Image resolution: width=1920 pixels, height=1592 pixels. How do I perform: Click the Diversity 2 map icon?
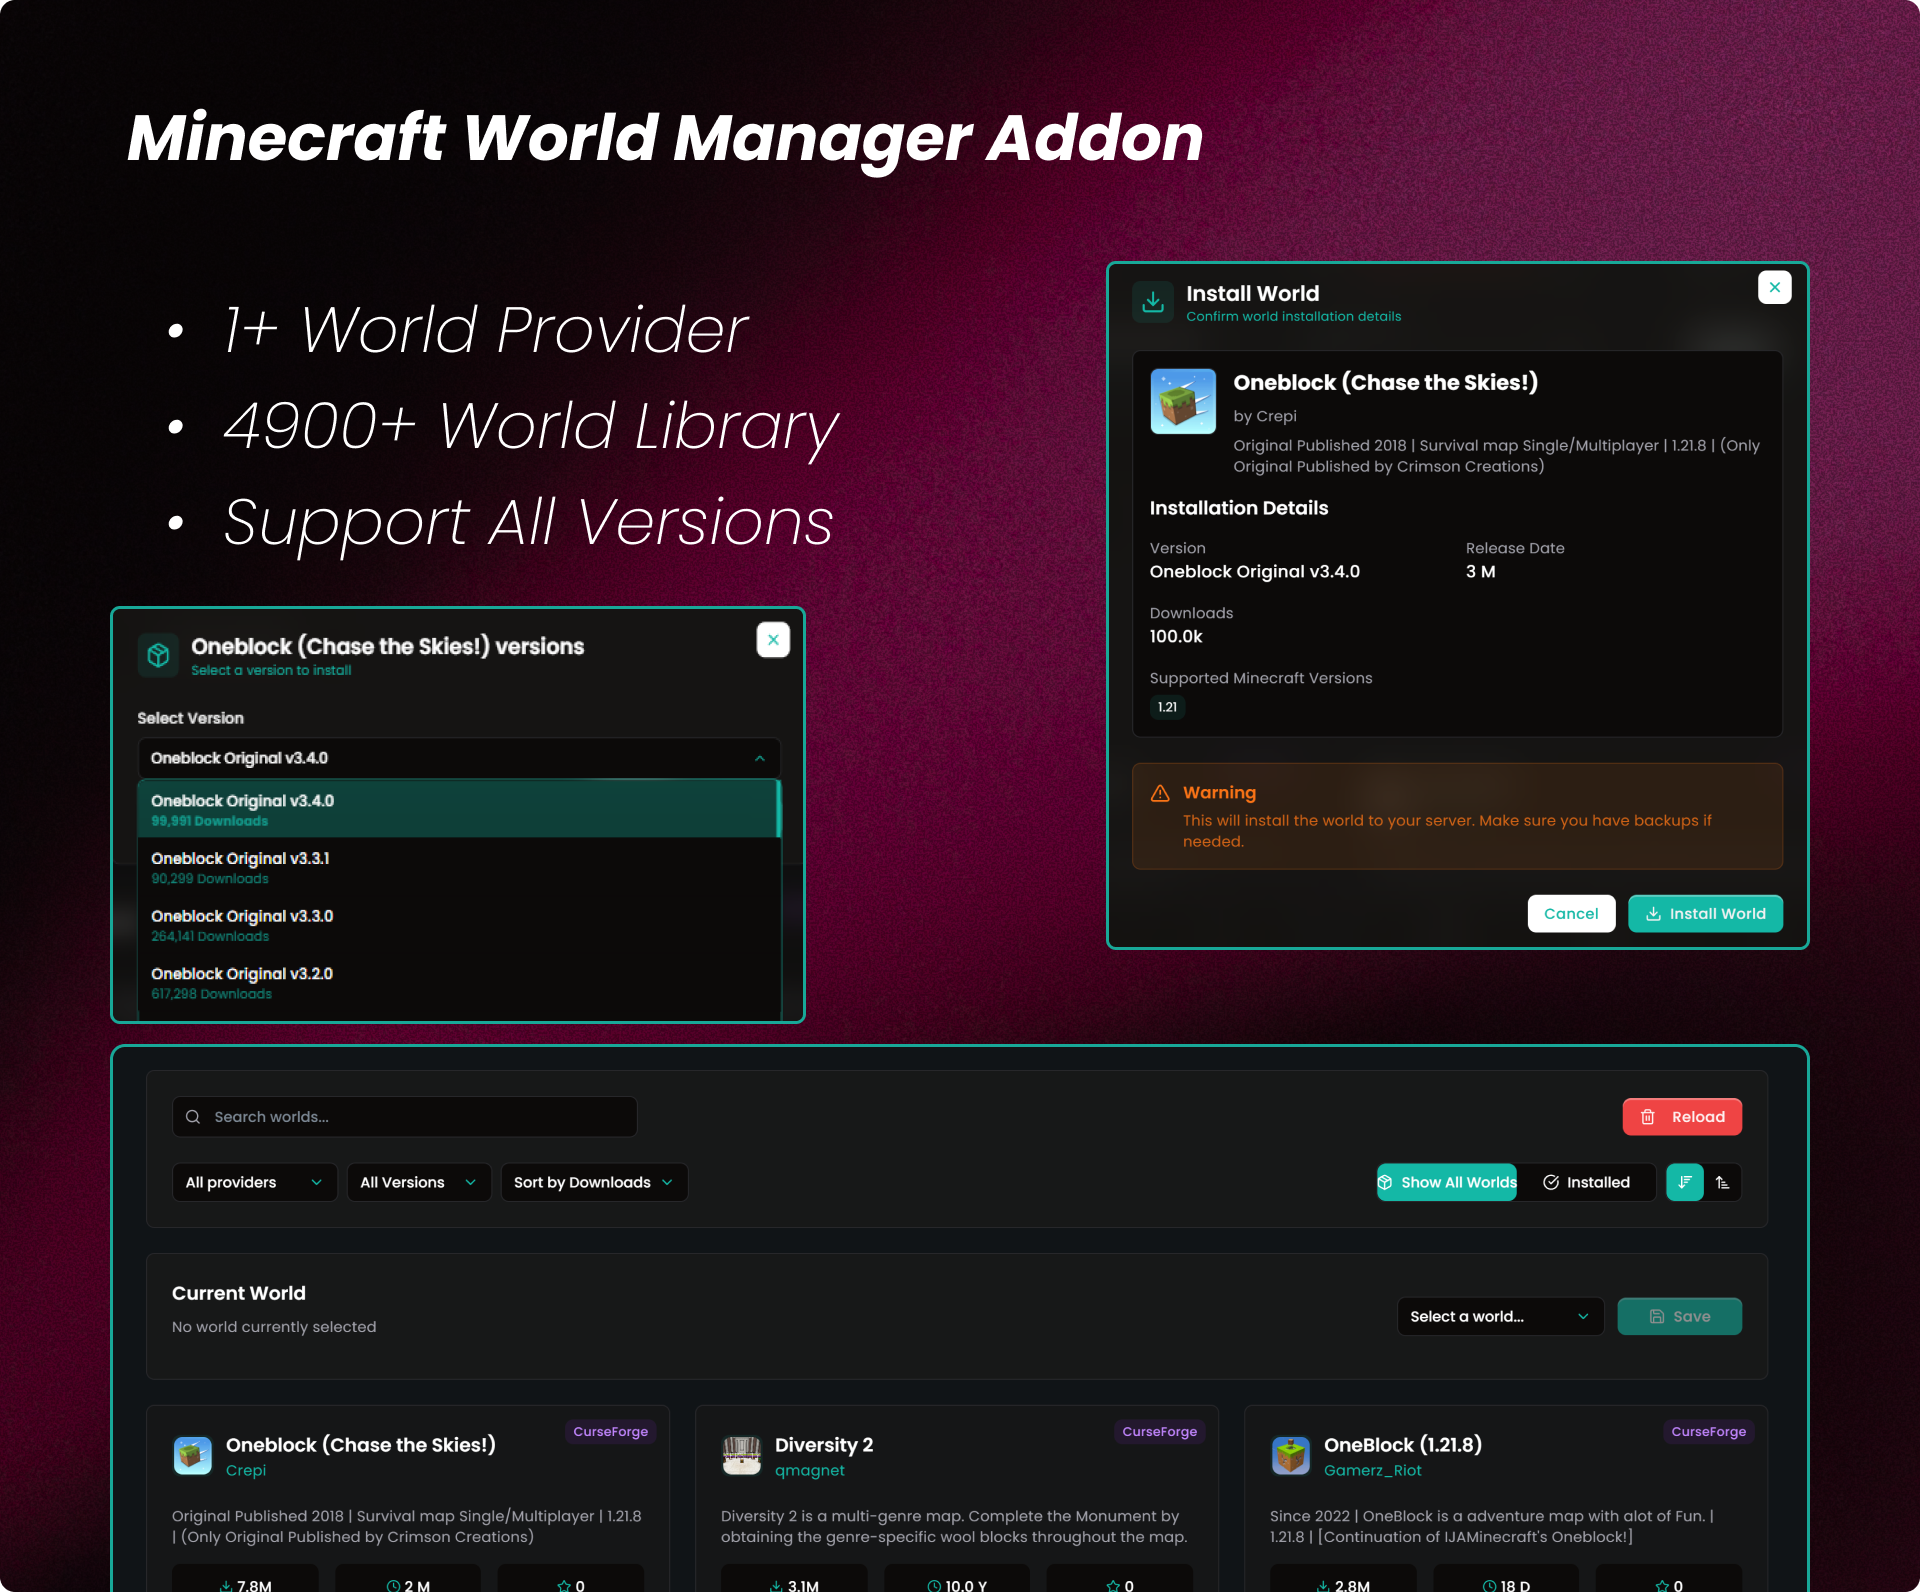(x=741, y=1455)
